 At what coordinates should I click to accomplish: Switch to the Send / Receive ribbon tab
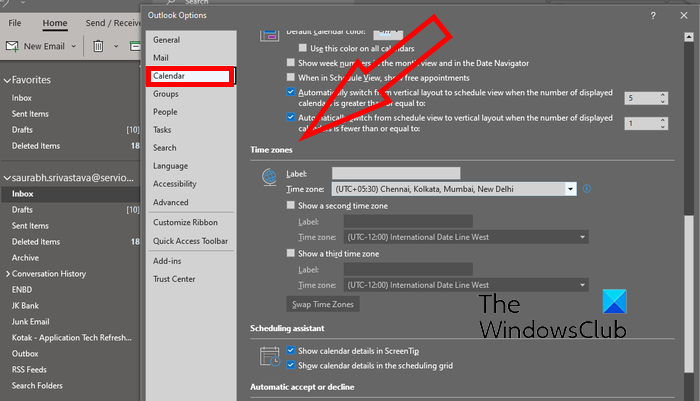(112, 23)
